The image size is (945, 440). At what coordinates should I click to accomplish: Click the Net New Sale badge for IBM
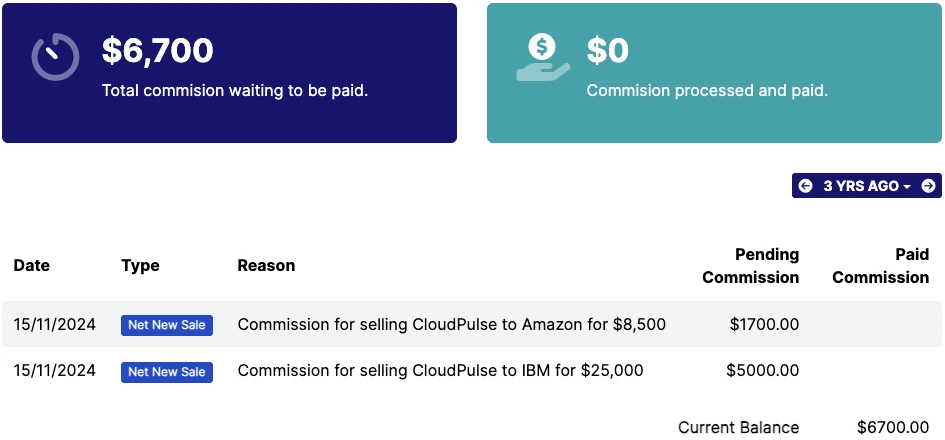pos(167,372)
